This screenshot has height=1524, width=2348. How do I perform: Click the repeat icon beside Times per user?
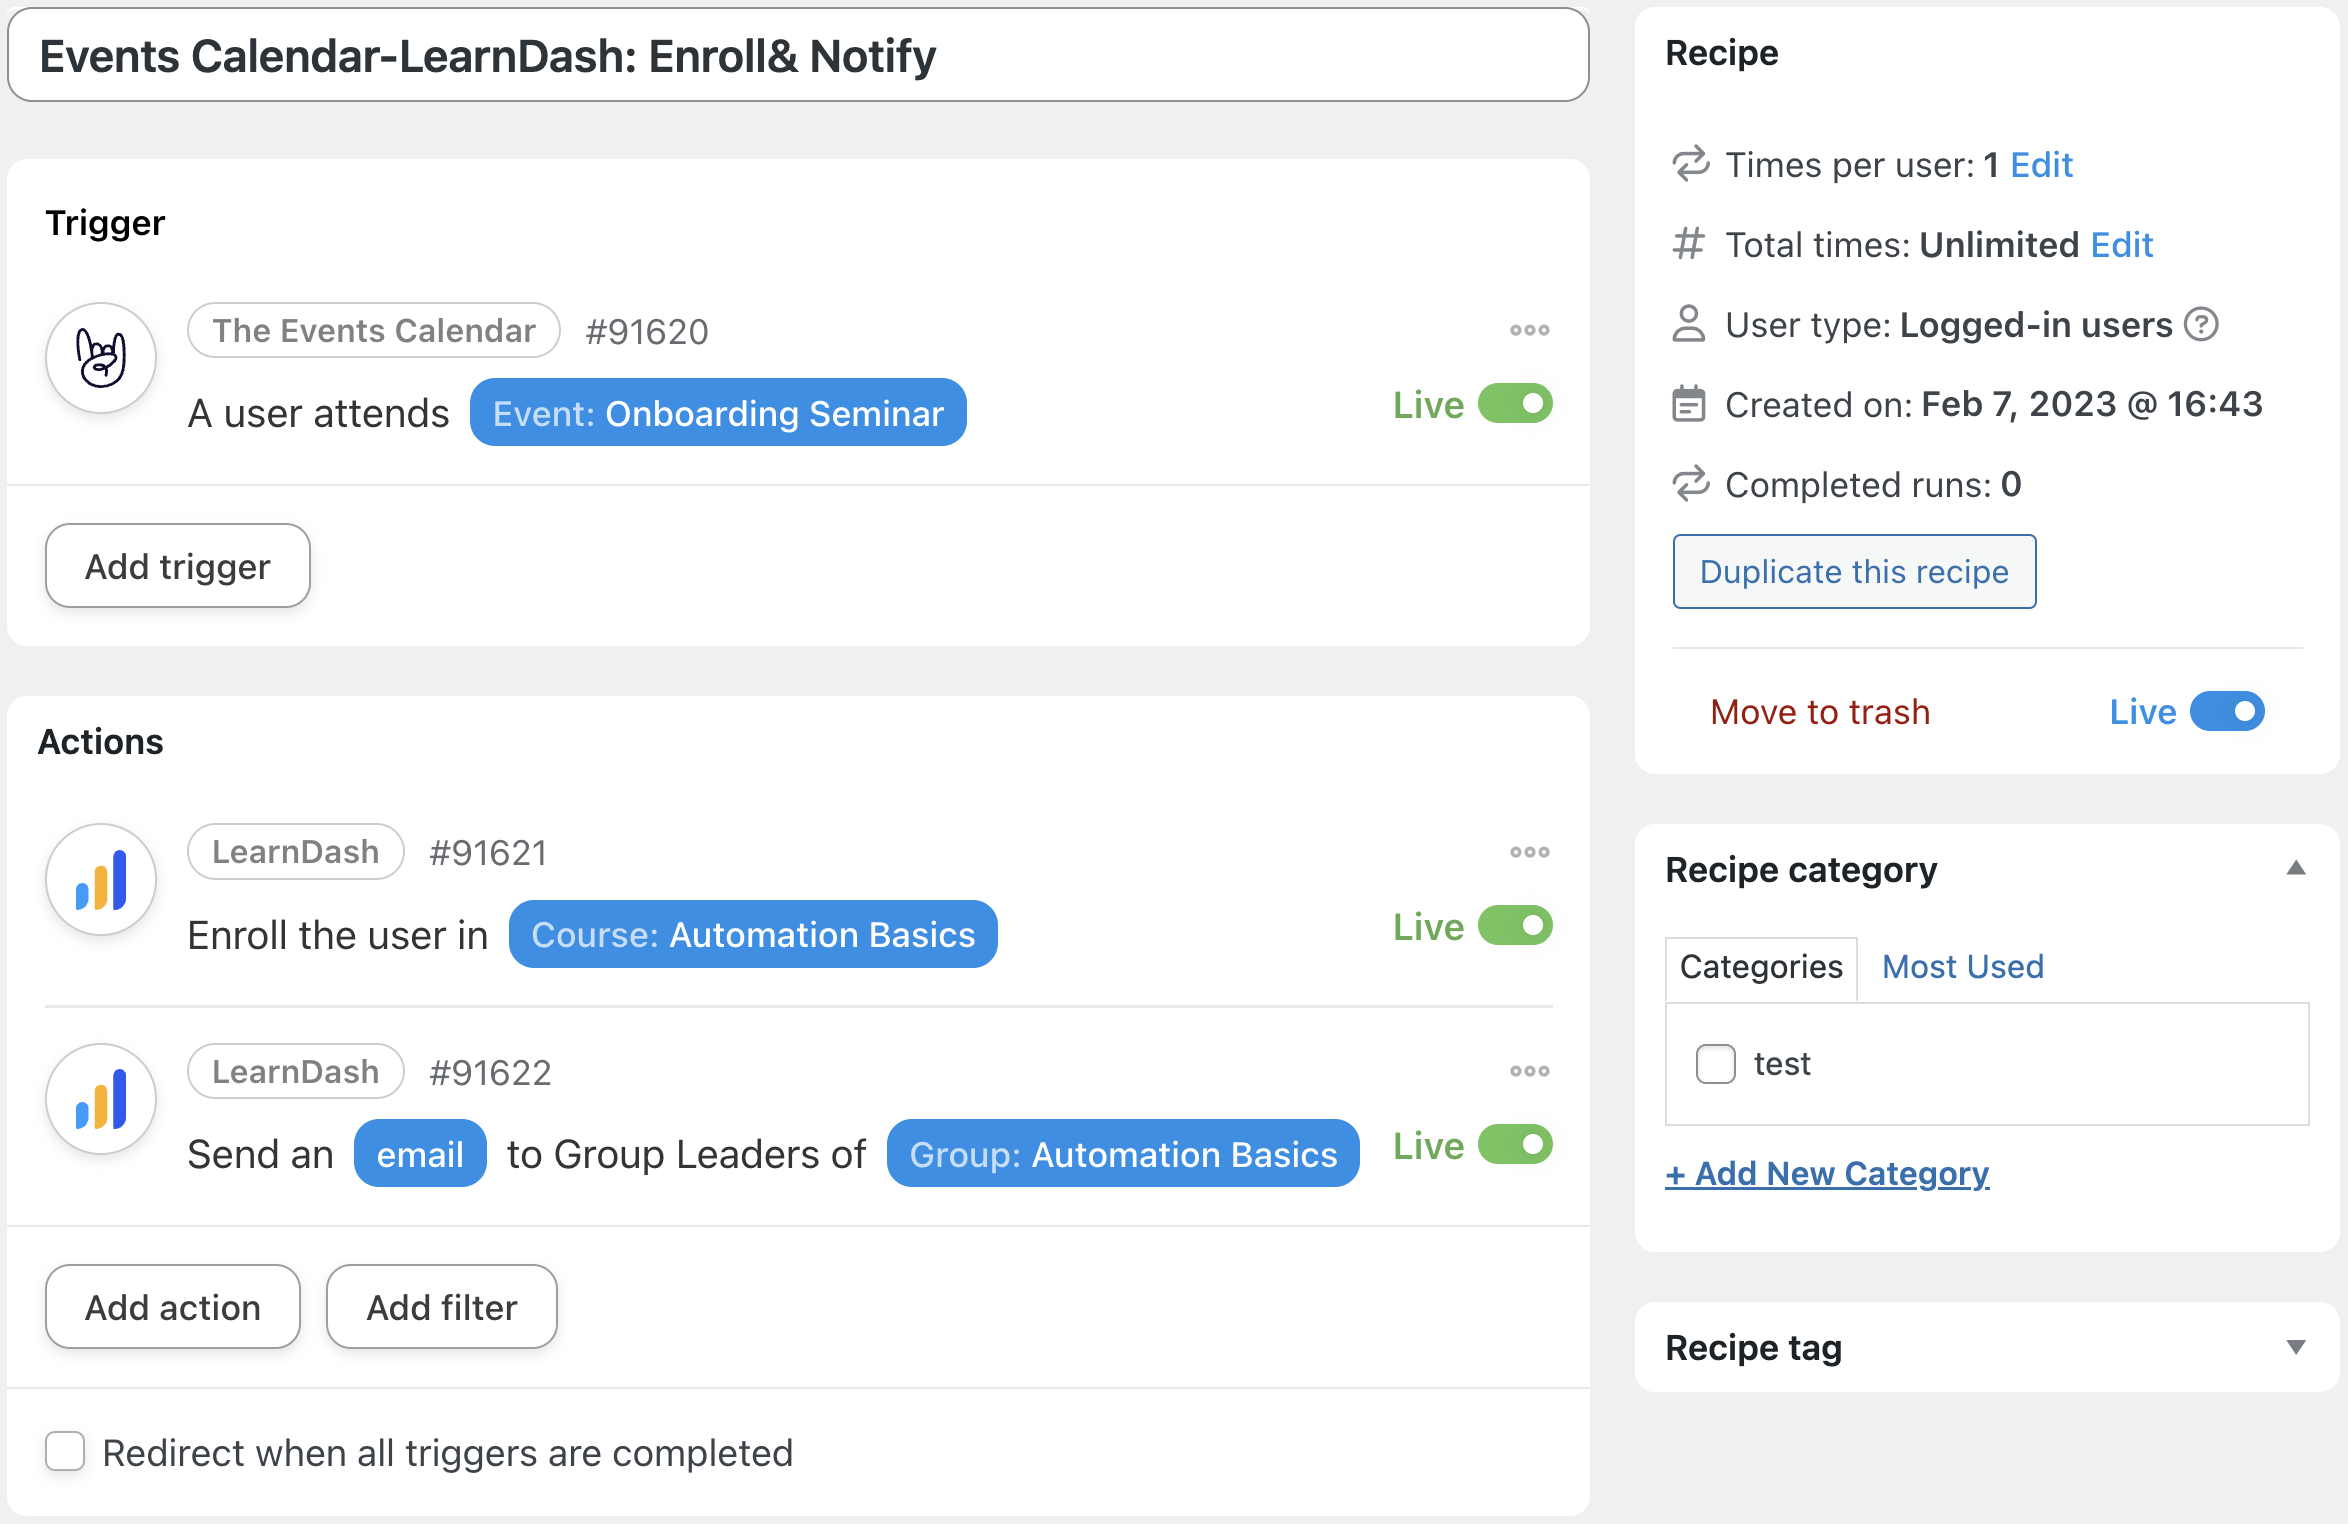1689,164
